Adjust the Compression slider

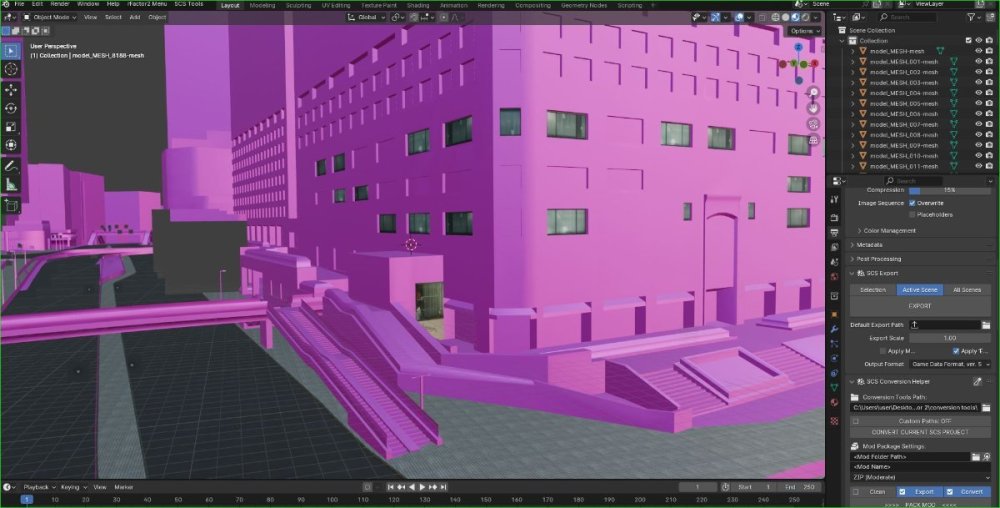click(949, 190)
